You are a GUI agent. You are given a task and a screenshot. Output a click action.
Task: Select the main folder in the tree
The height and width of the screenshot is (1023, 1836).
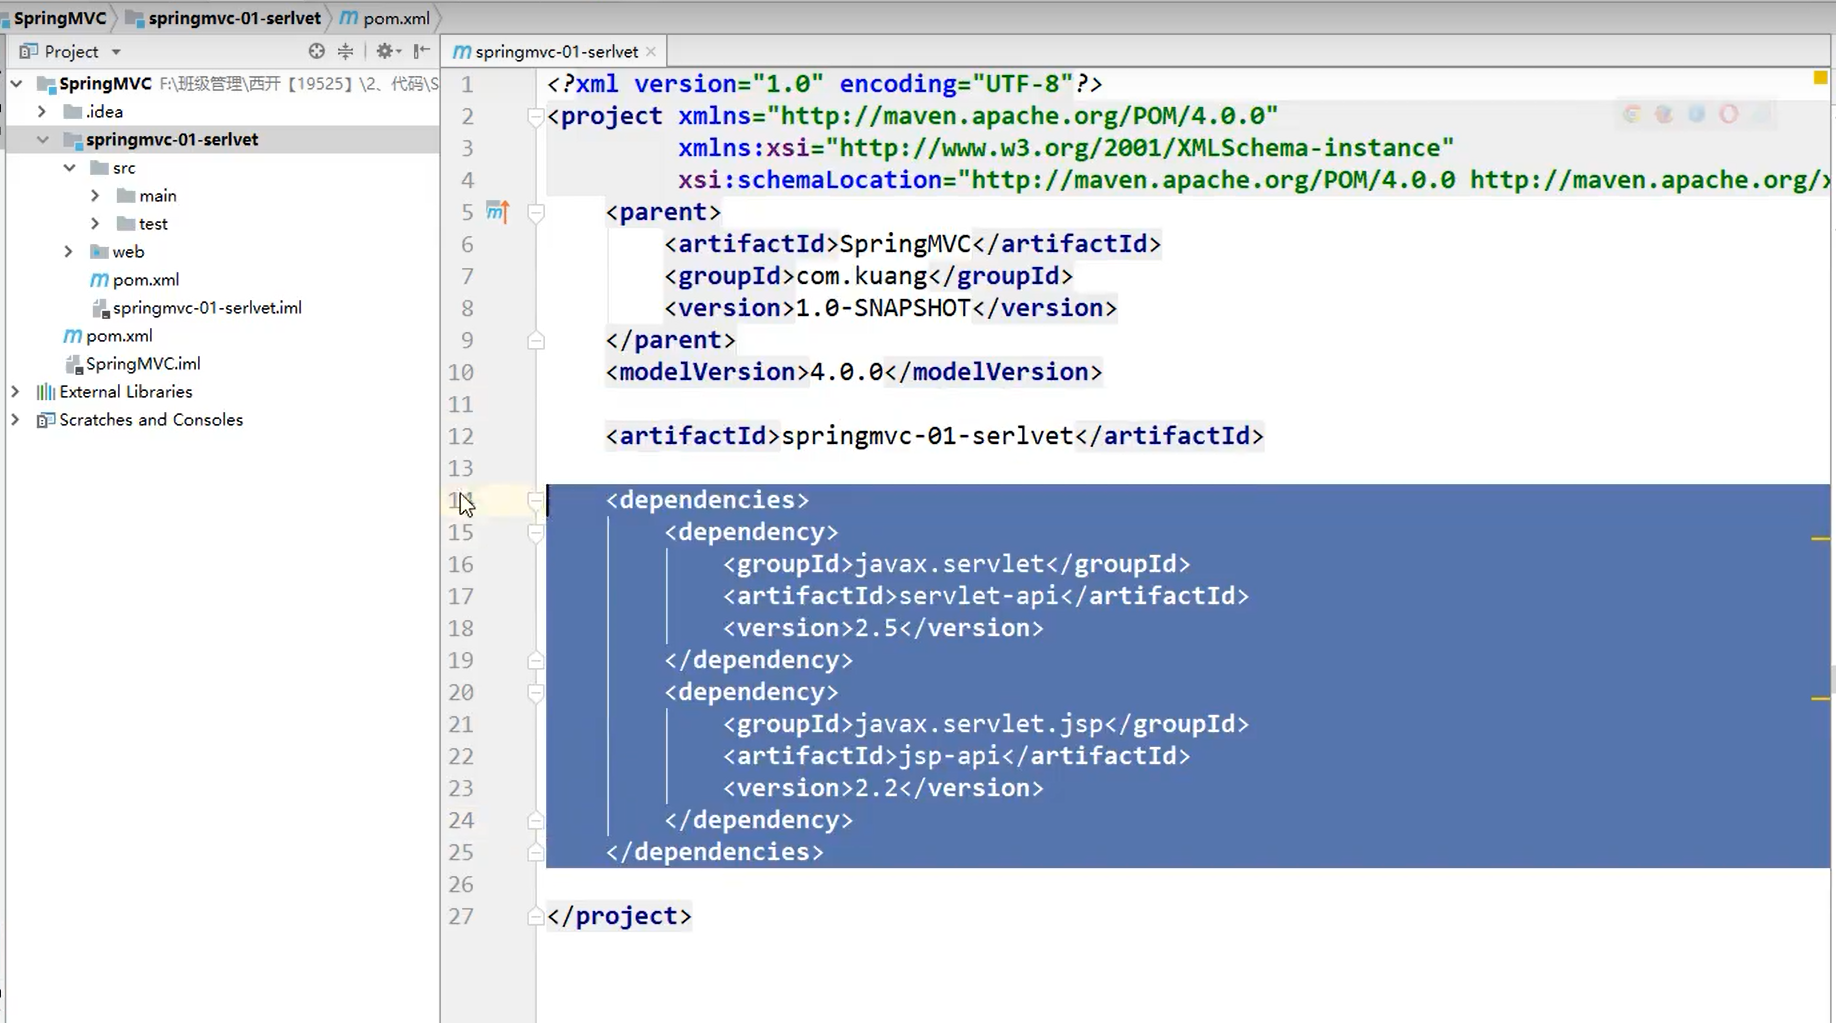[x=157, y=196]
